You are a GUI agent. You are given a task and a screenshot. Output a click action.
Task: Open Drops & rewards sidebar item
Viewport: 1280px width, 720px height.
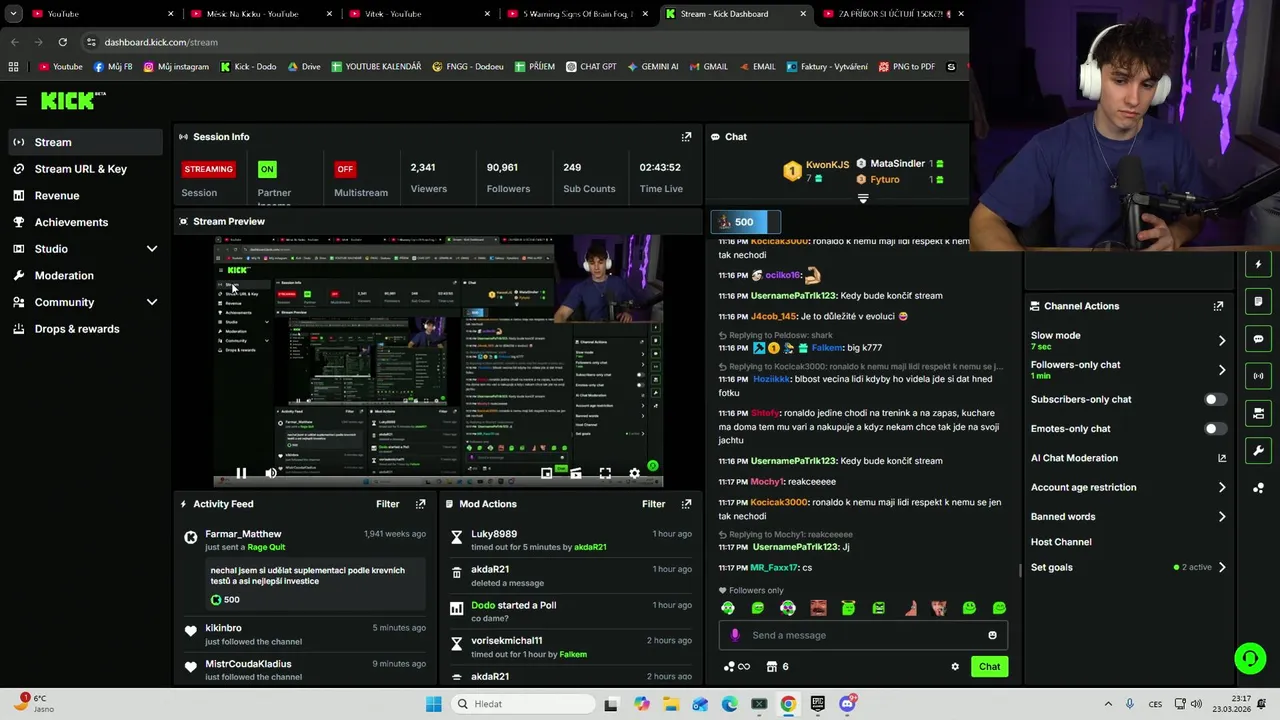point(85,329)
